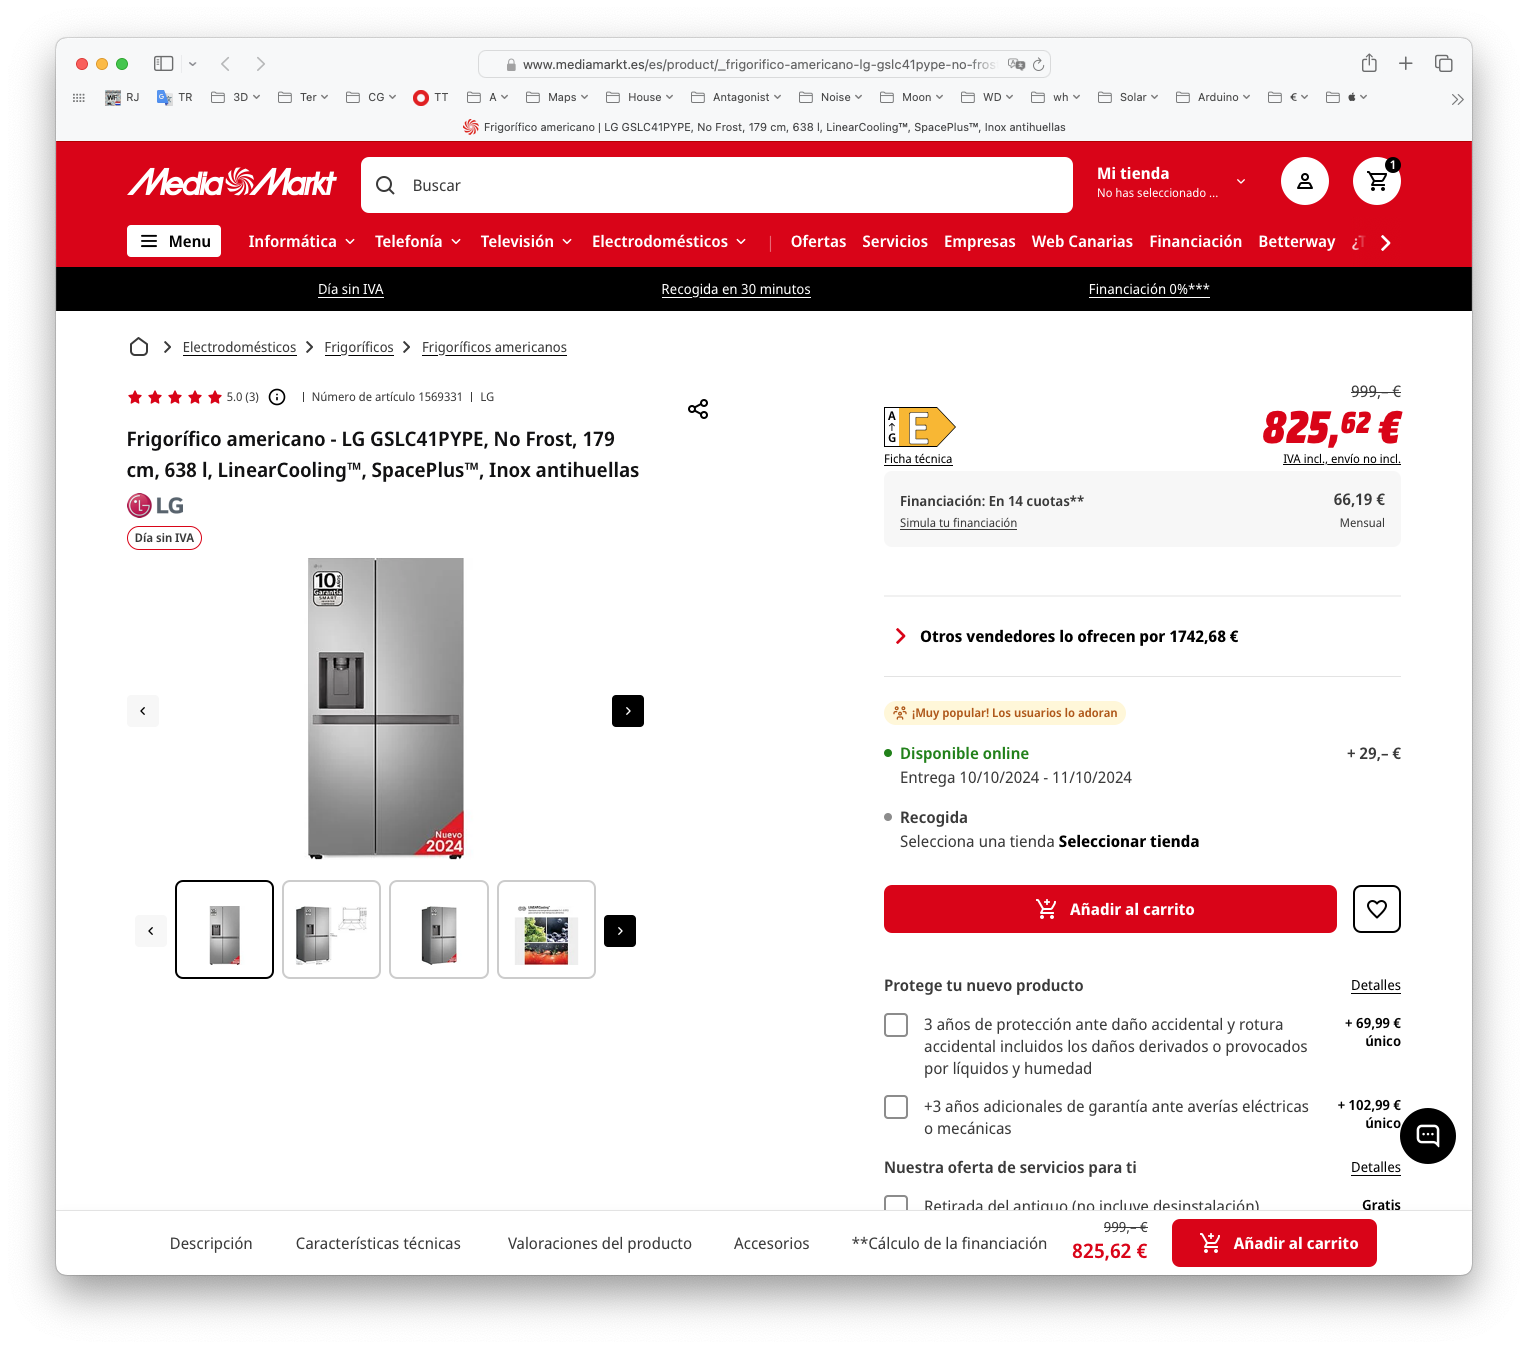
Task: Open Simula tu financiación link
Action: (x=958, y=523)
